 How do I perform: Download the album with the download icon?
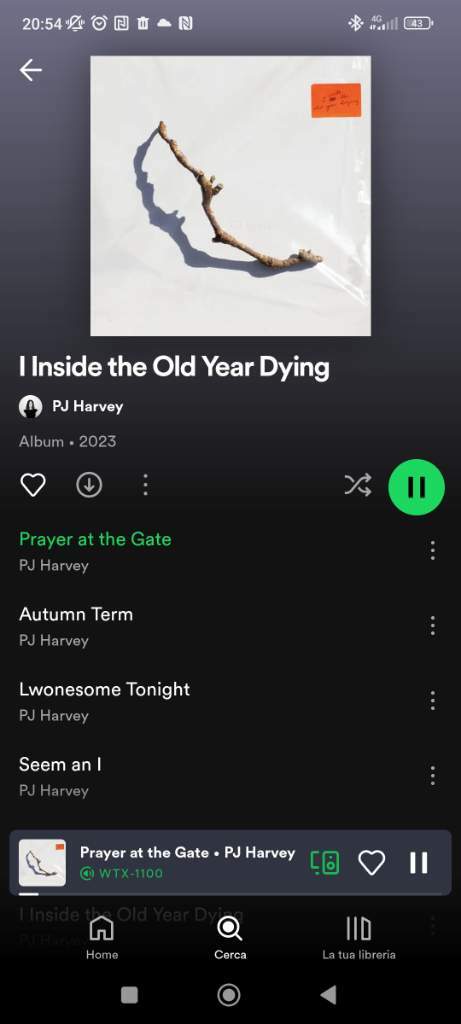pyautogui.click(x=89, y=485)
